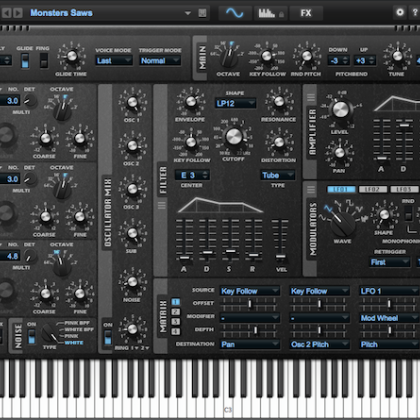Click the LFO Shape knob
This screenshot has width=420, height=420.
384,214
